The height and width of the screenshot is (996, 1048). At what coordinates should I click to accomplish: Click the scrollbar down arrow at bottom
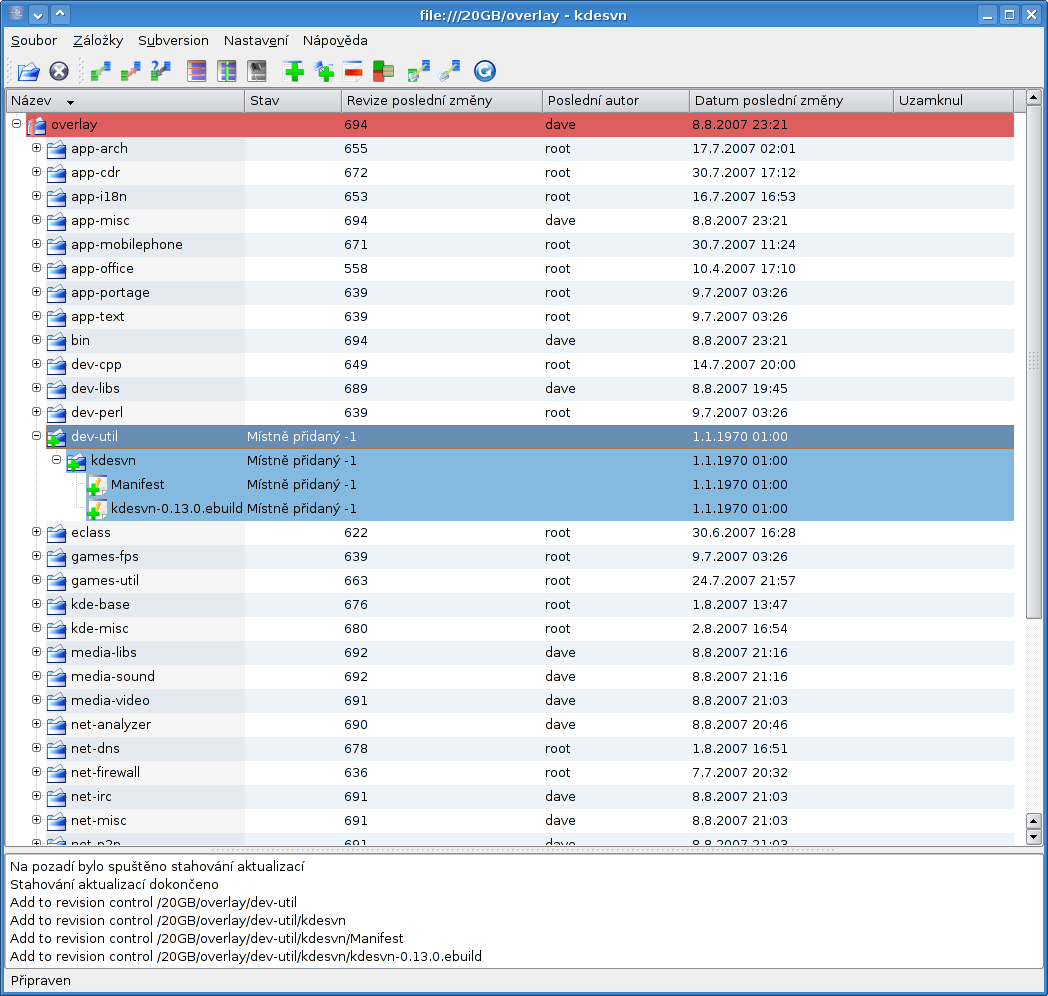[1033, 837]
